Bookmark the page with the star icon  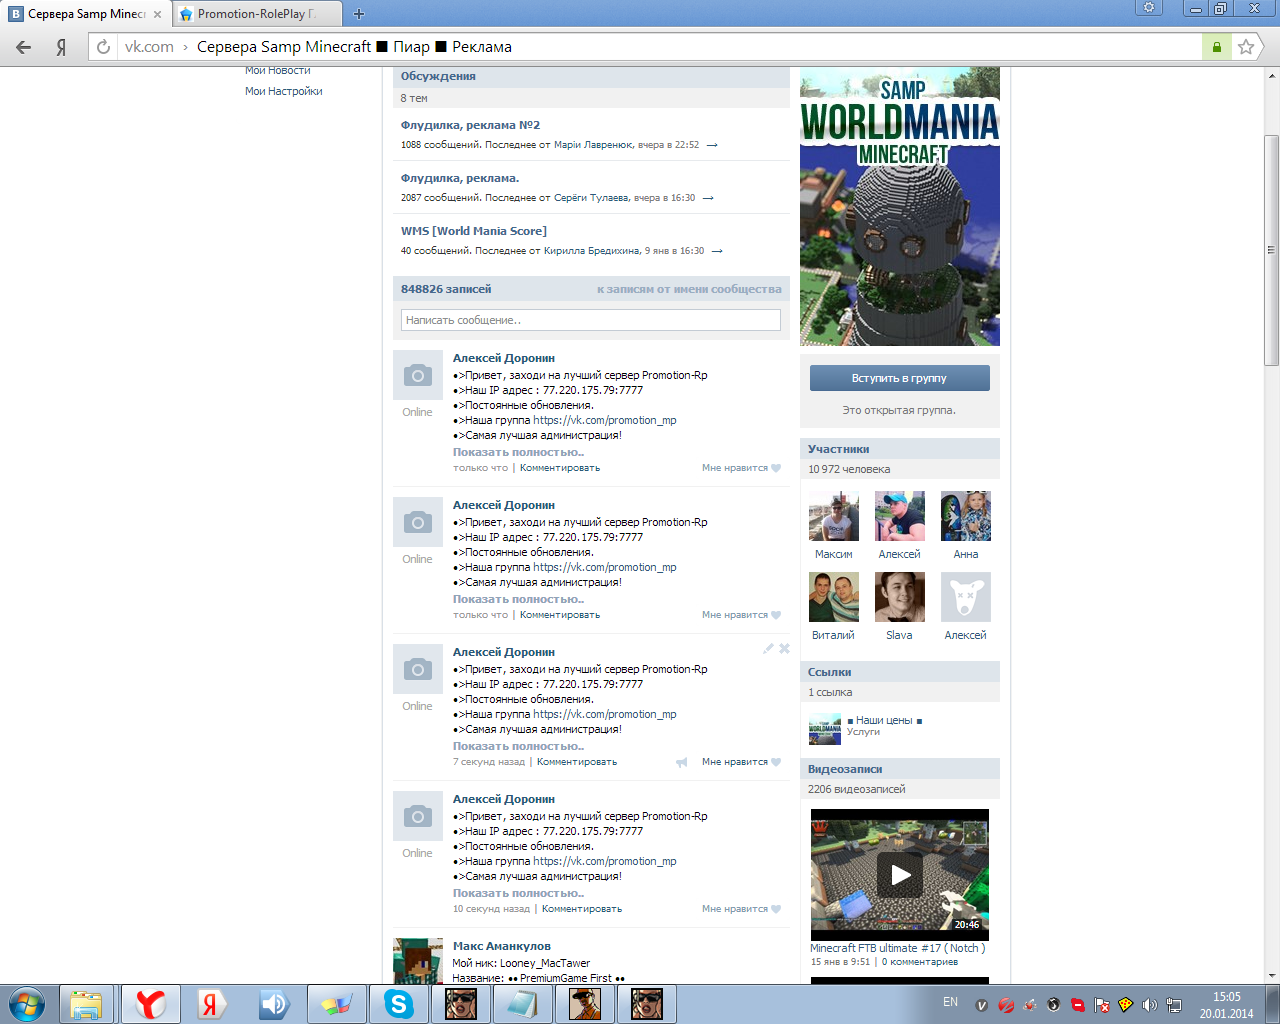1246,47
